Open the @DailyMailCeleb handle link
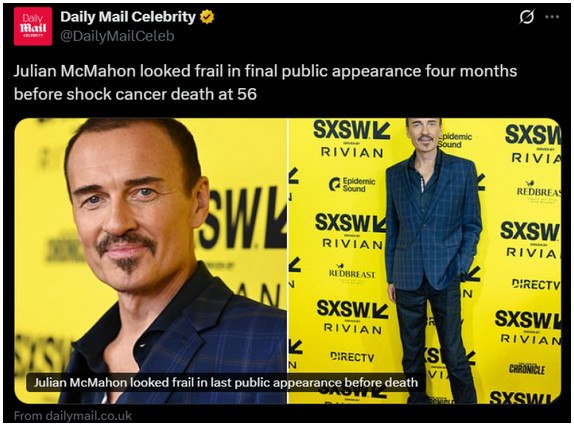Viewport: 574px width, 427px height. tap(117, 36)
